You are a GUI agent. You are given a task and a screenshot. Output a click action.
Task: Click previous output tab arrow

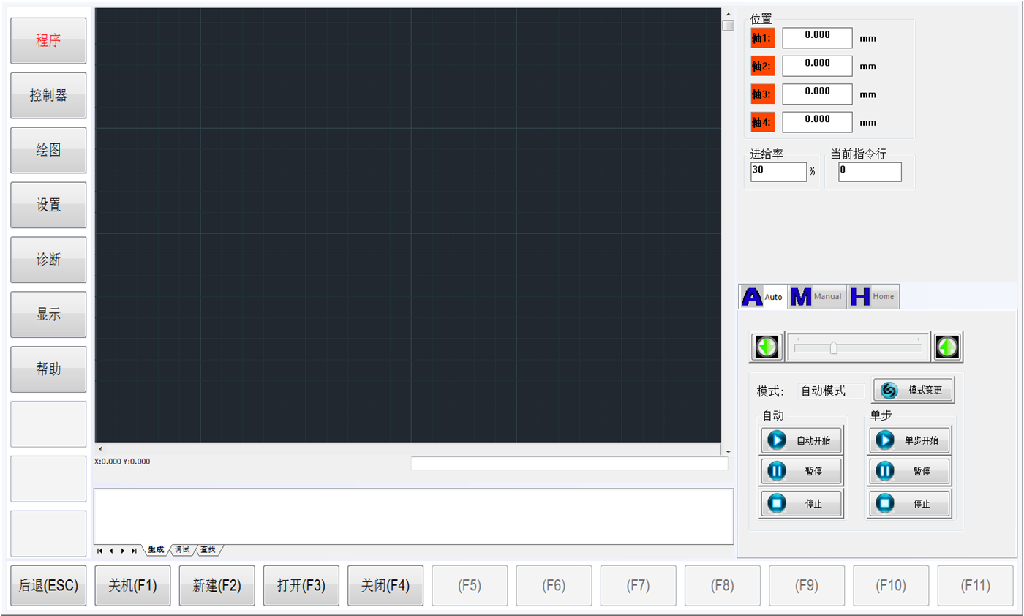[x=111, y=551]
